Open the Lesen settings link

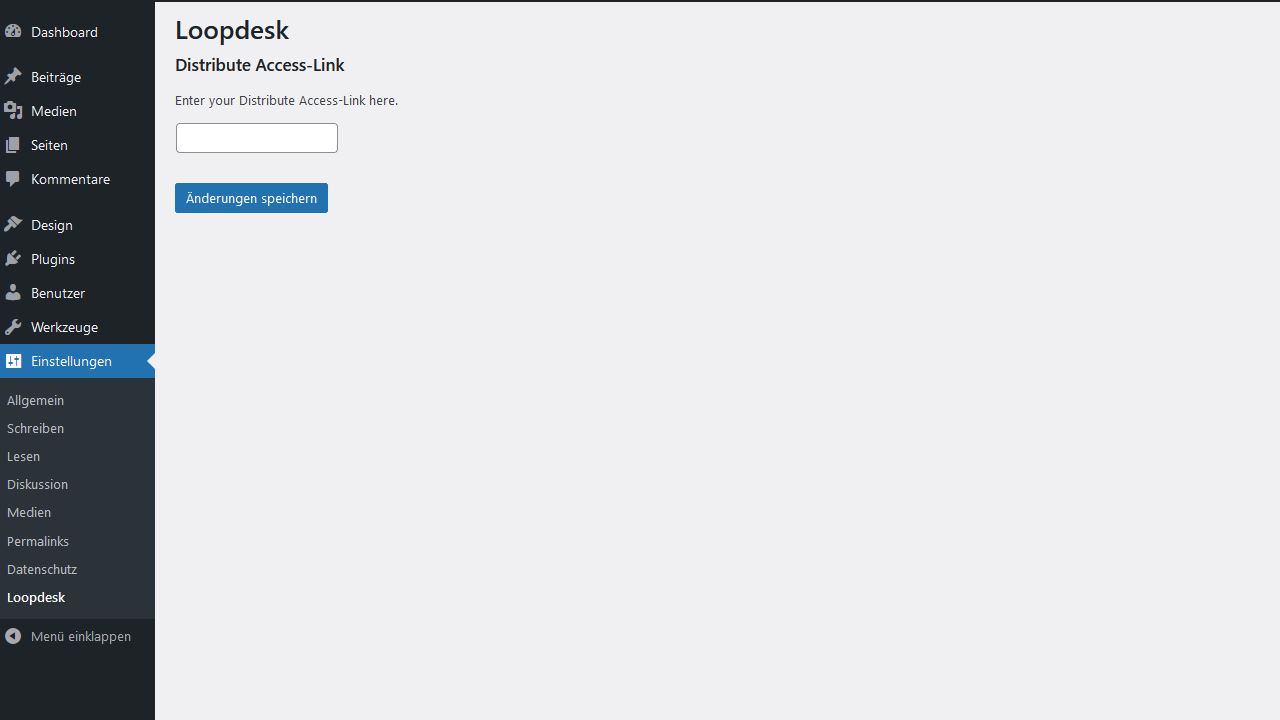(x=23, y=456)
